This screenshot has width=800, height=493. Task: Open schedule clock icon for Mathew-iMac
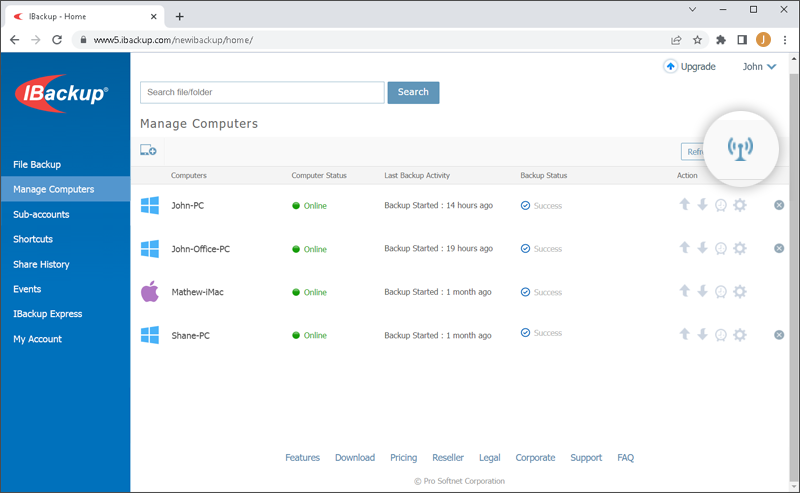[720, 292]
